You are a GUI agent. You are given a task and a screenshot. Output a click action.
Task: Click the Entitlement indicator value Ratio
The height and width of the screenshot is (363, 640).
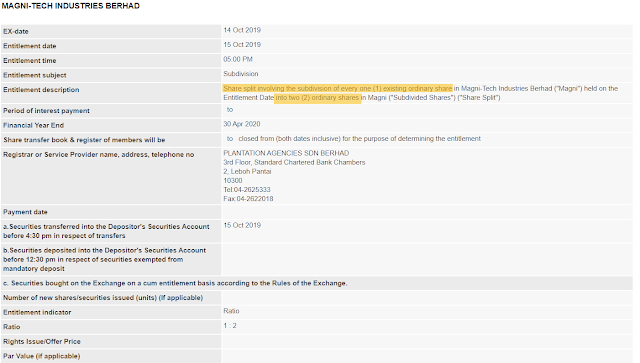pyautogui.click(x=231, y=311)
